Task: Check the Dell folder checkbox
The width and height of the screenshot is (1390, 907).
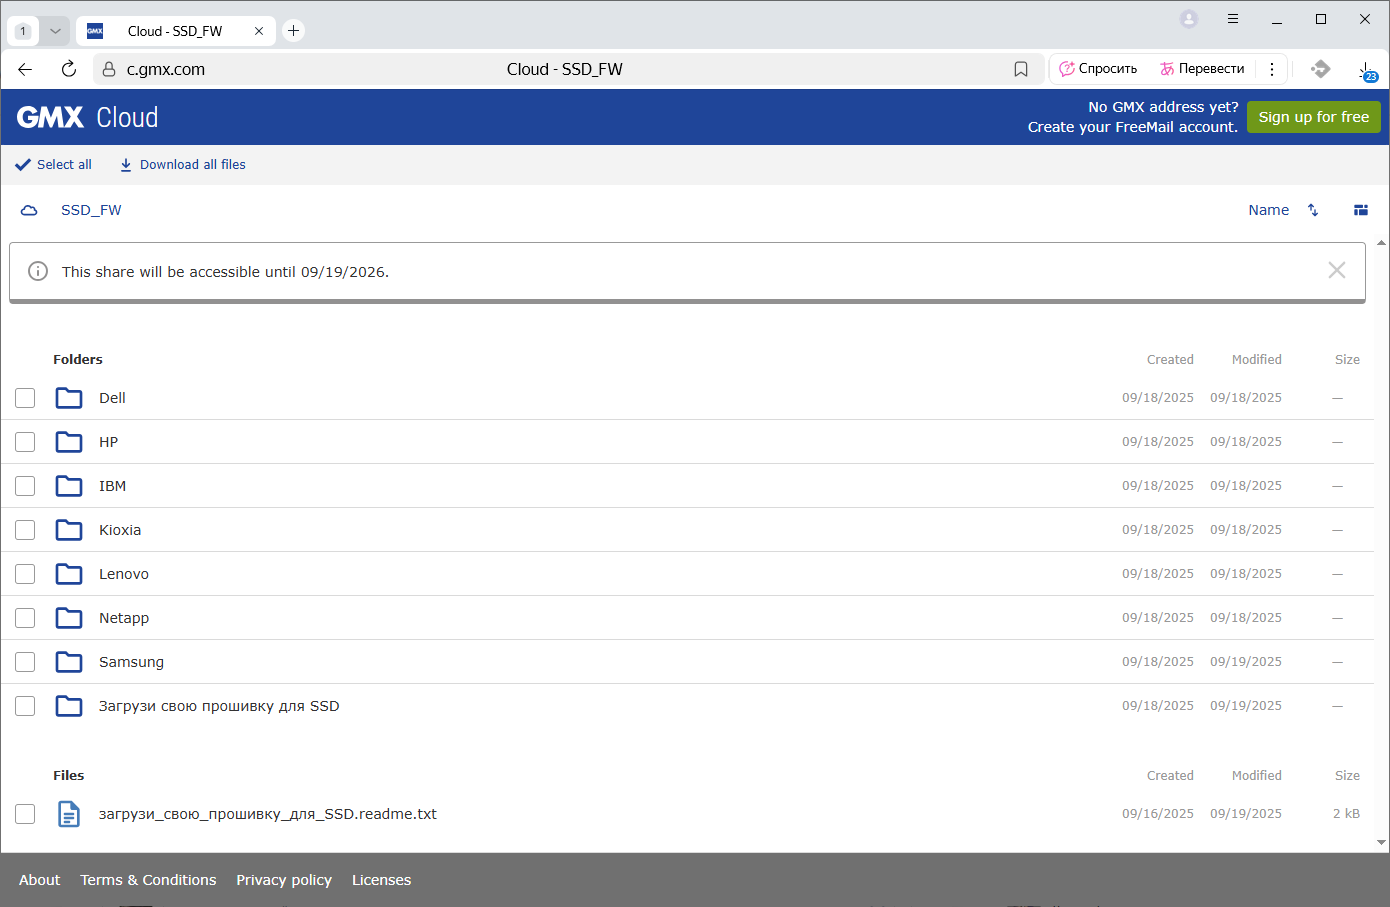Action: tap(25, 398)
